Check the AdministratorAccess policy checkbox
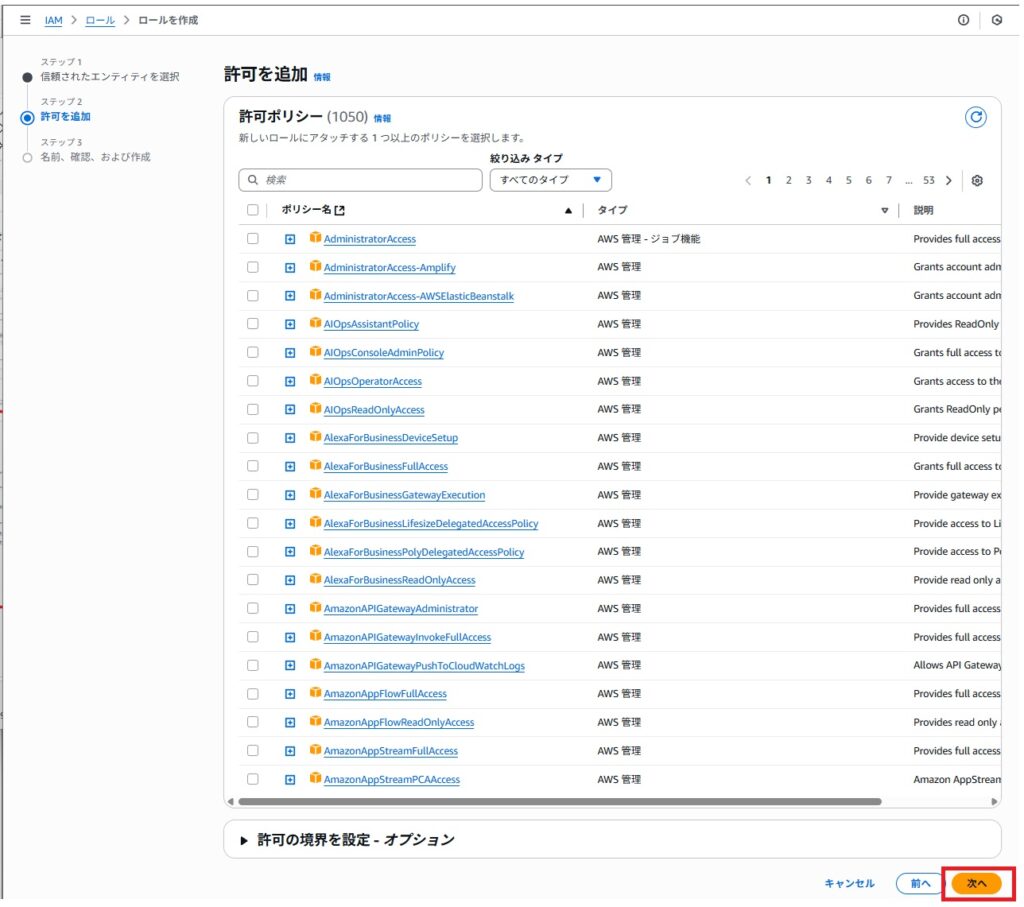This screenshot has height=907, width=1024. point(253,239)
